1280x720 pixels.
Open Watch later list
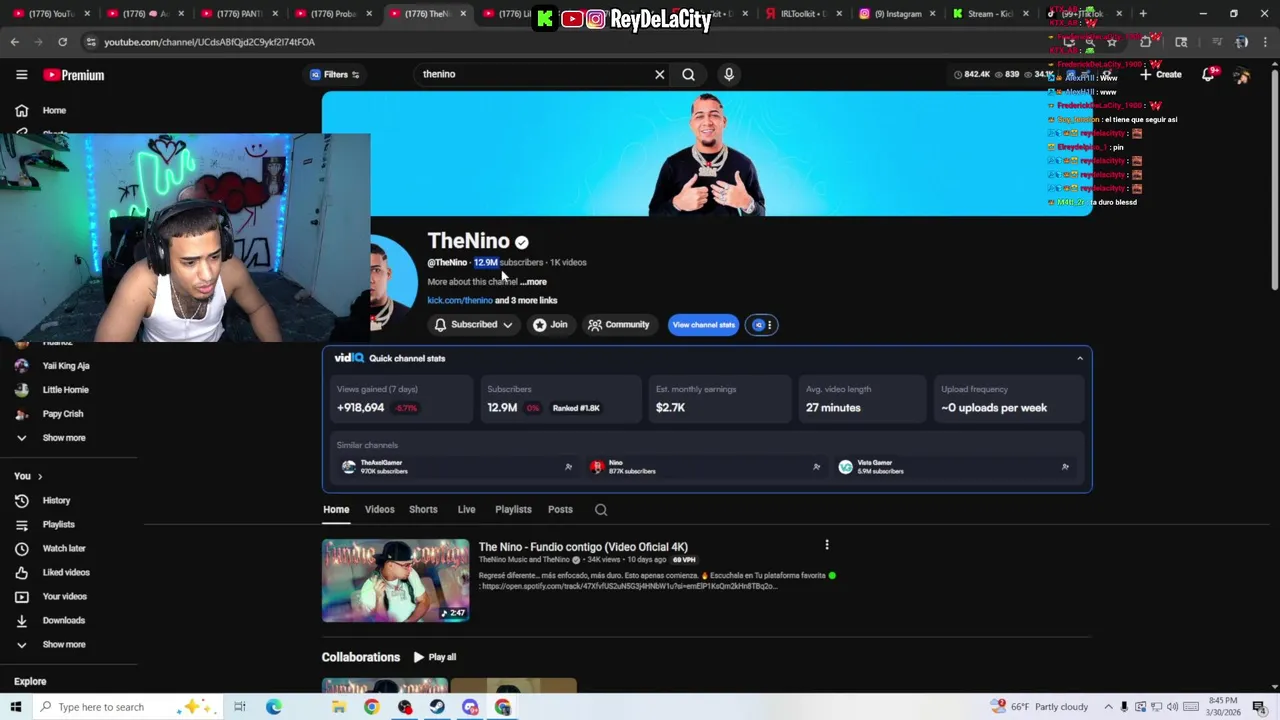63,548
